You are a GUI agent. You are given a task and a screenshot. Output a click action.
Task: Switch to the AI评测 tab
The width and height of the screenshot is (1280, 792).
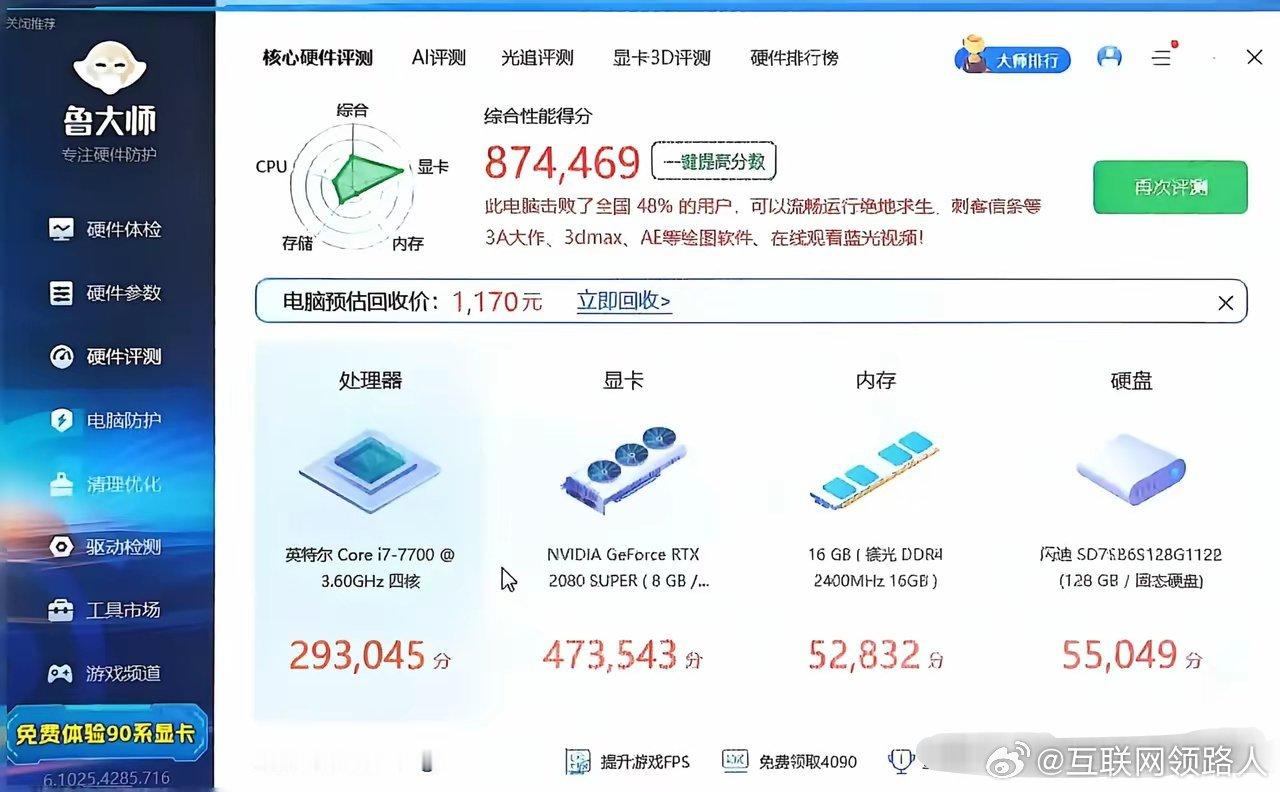point(439,58)
